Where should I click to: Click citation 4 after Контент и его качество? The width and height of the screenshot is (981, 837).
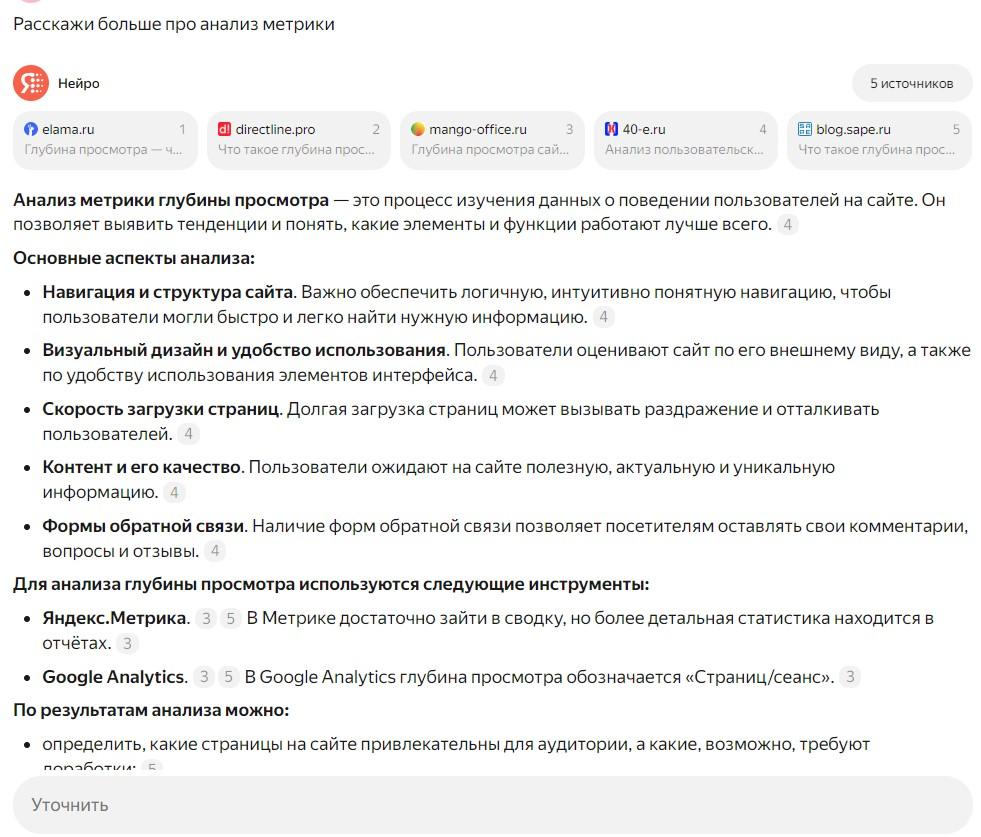coord(174,492)
